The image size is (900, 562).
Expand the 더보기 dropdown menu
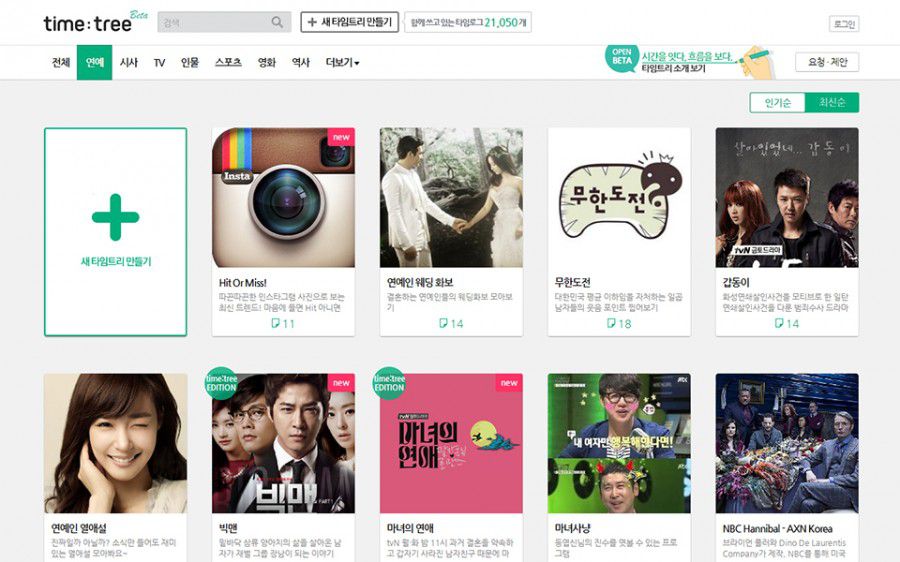pos(343,62)
